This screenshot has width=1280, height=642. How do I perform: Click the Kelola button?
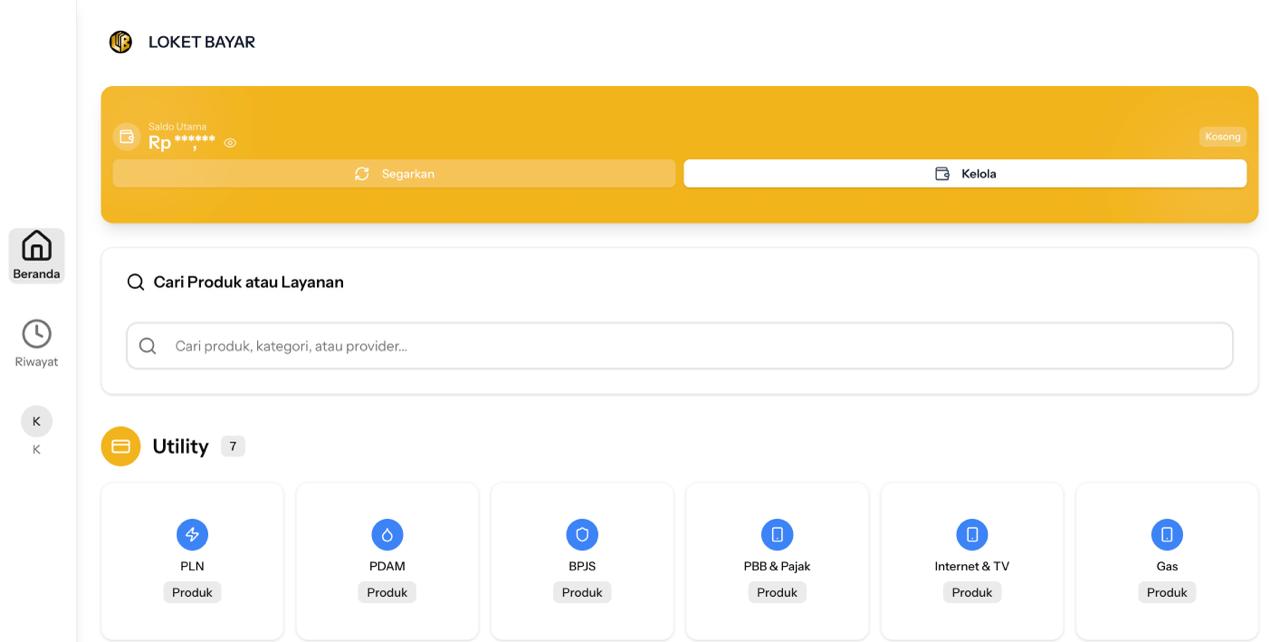(x=965, y=174)
